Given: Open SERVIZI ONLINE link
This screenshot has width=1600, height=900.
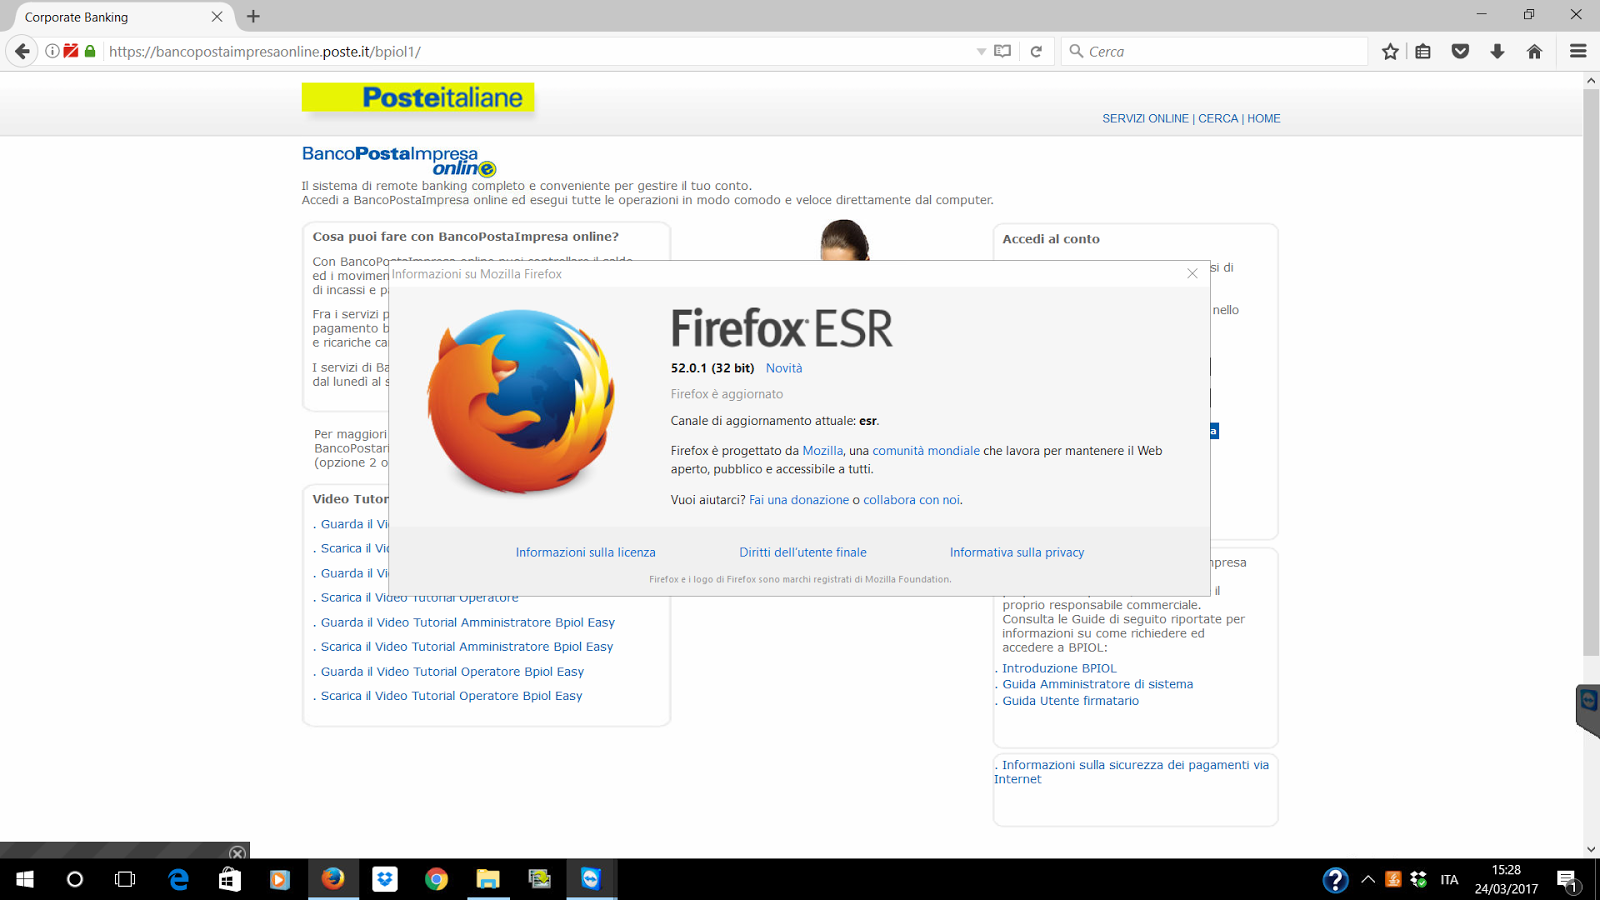Looking at the screenshot, I should pos(1145,118).
